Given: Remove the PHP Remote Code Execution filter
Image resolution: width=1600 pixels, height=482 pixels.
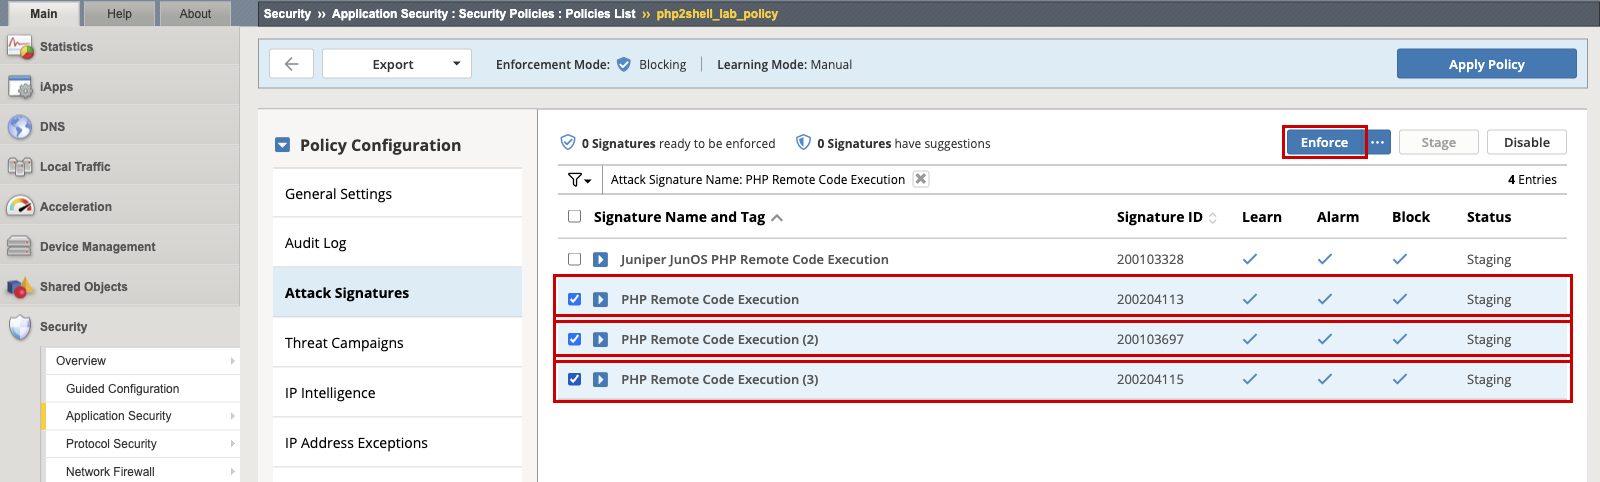Looking at the screenshot, I should (x=921, y=179).
